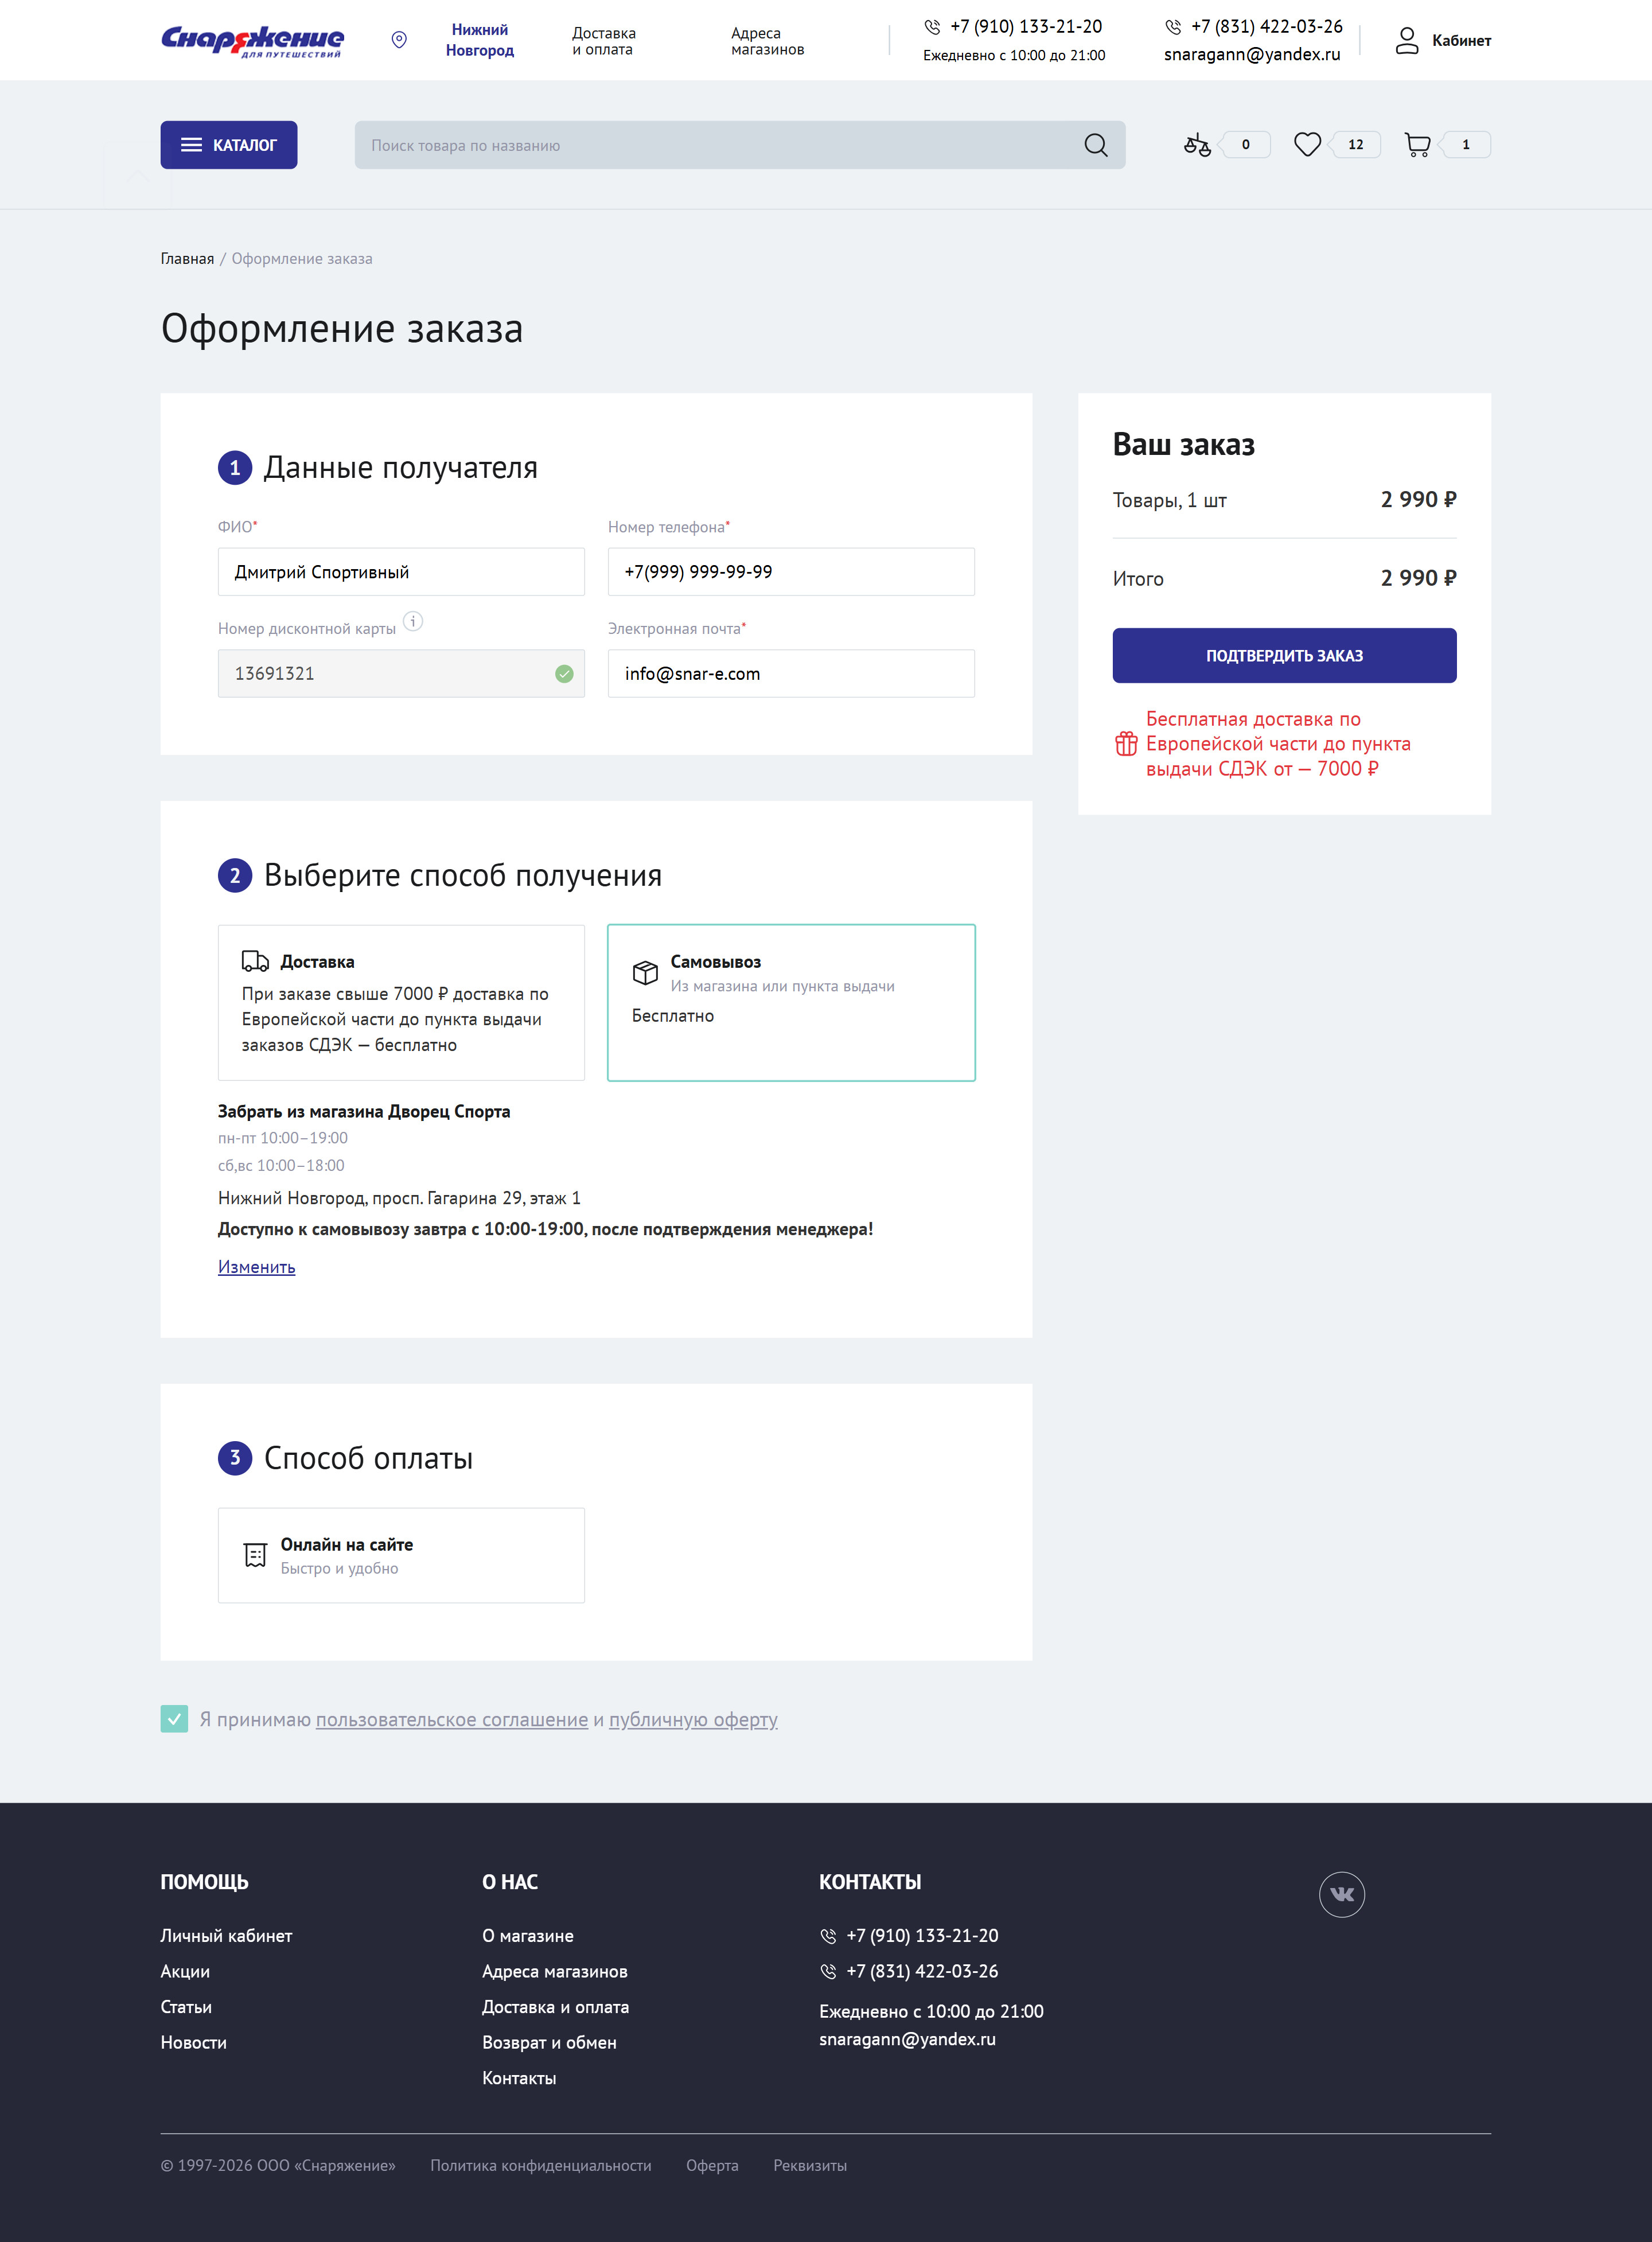The height and width of the screenshot is (2242, 1652).
Task: Click the VK social network icon
Action: click(1342, 1894)
